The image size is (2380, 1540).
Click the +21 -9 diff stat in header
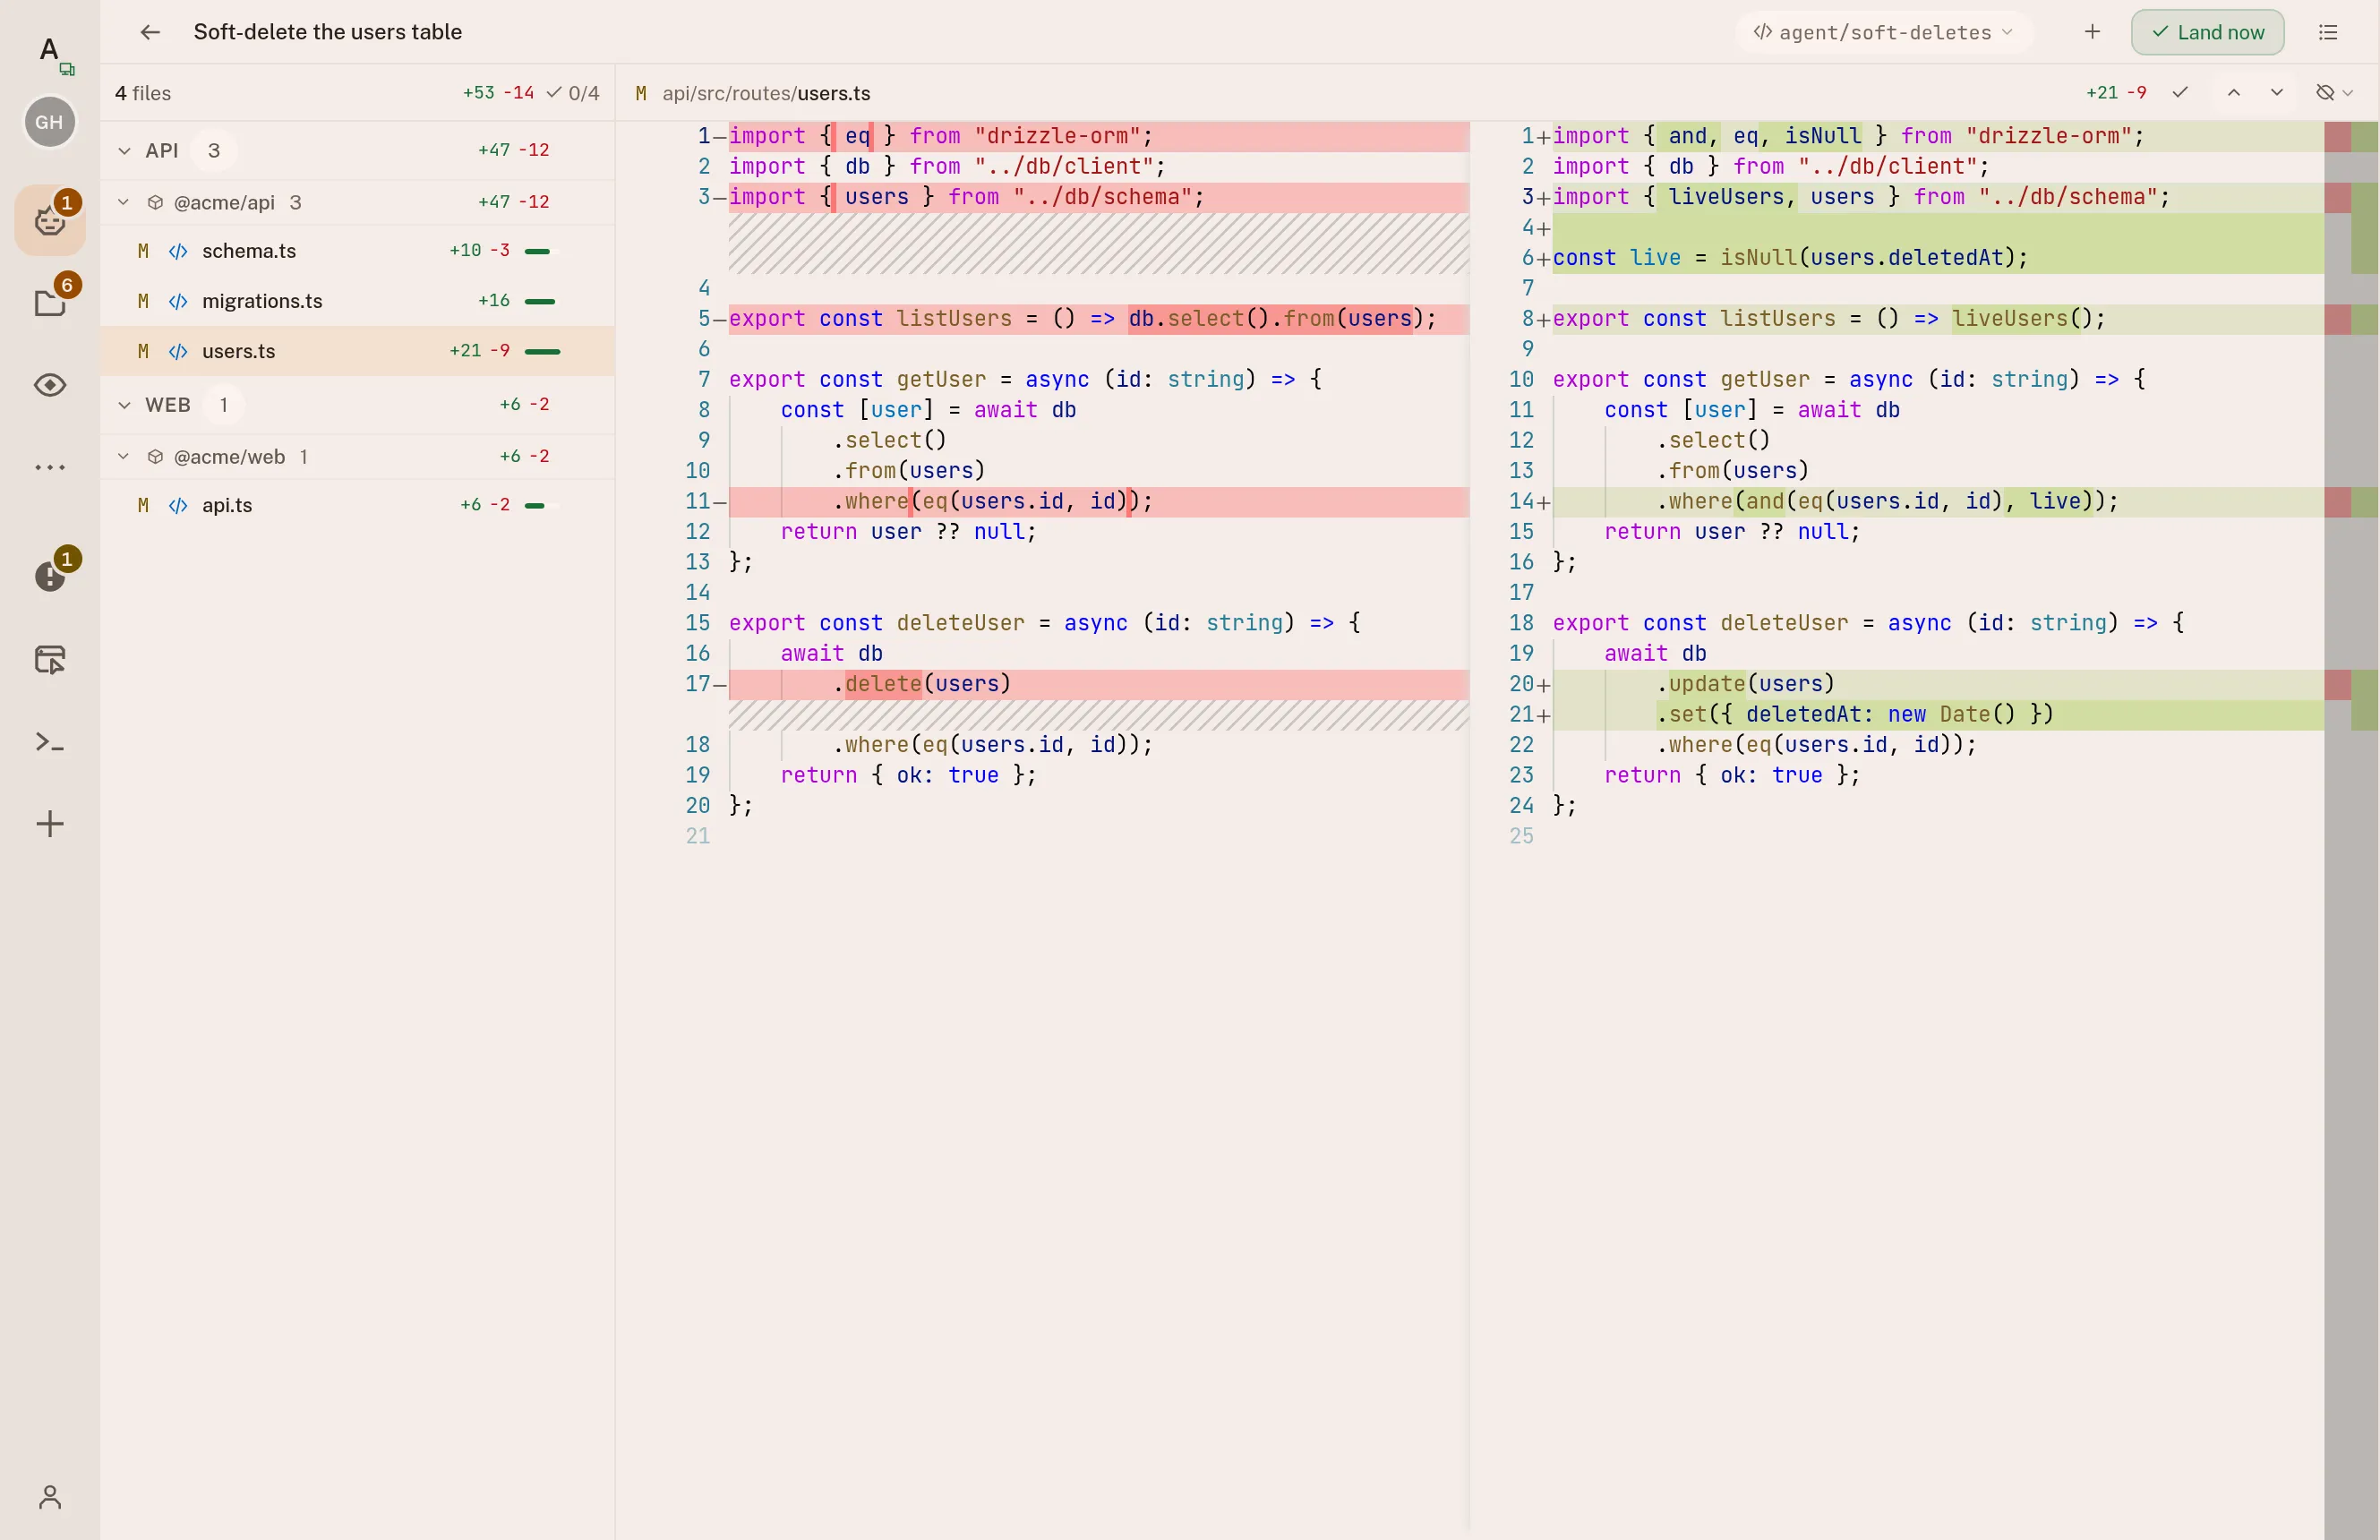pos(2116,93)
